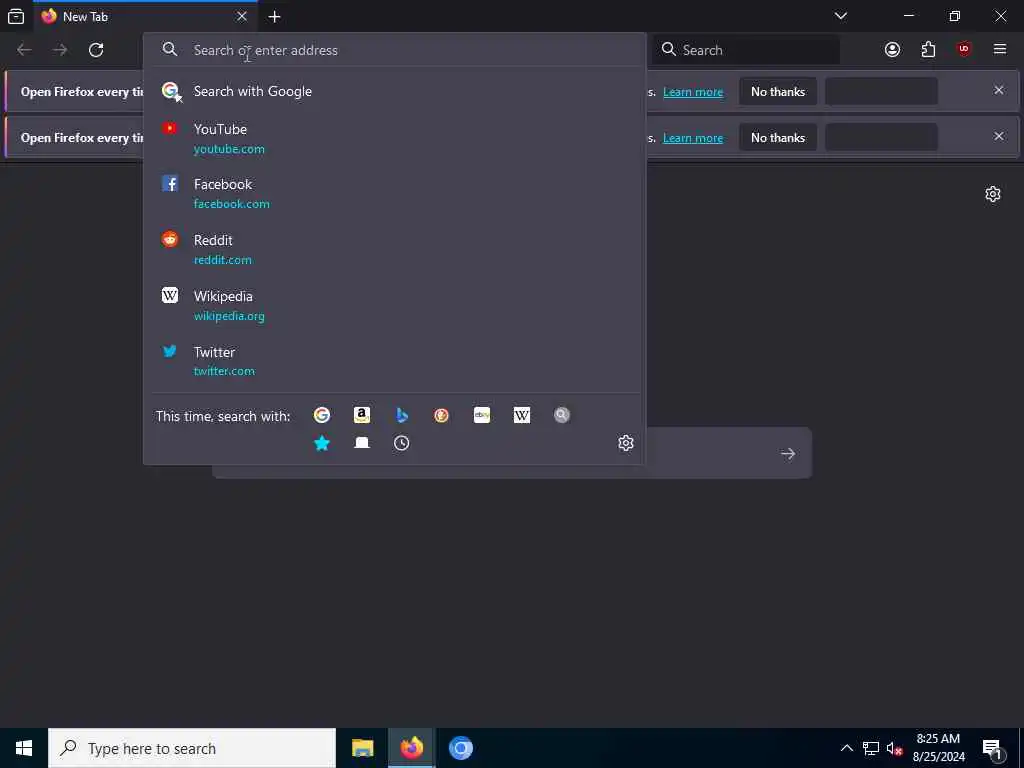Open the Reddit suggestion row
This screenshot has height=768, width=1024.
tap(394, 249)
